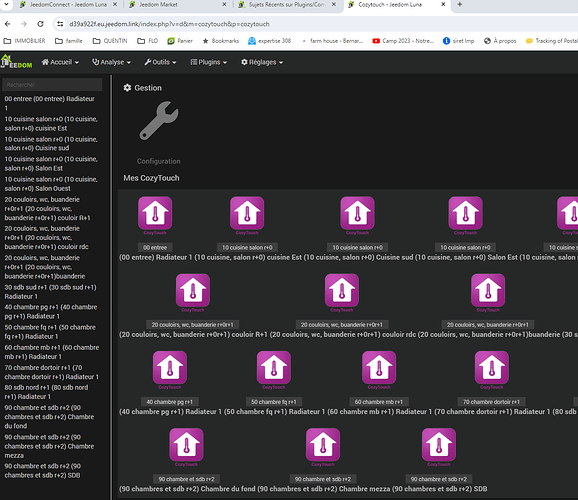
Task: Open the 00 entree Radiateur 1 CozyTouch icon
Action: (x=155, y=213)
